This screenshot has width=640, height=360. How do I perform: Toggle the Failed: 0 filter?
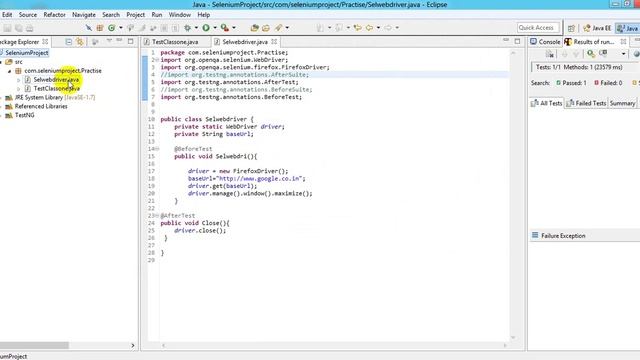pyautogui.click(x=608, y=83)
